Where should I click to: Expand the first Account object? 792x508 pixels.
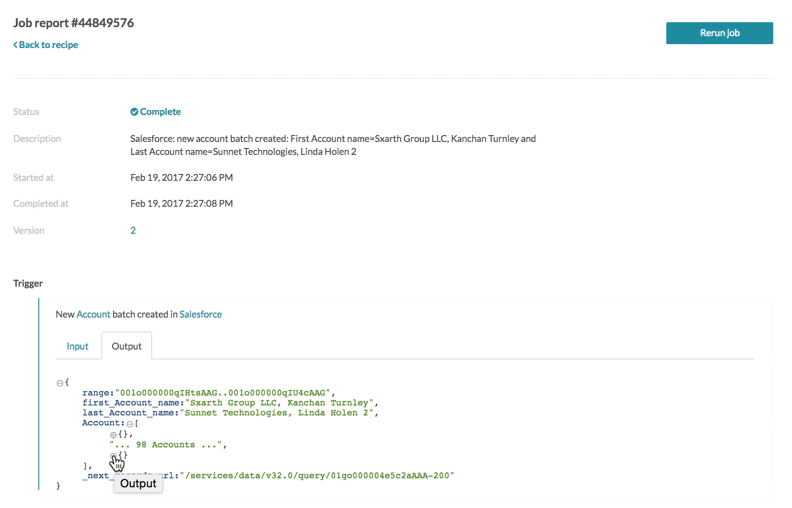113,434
